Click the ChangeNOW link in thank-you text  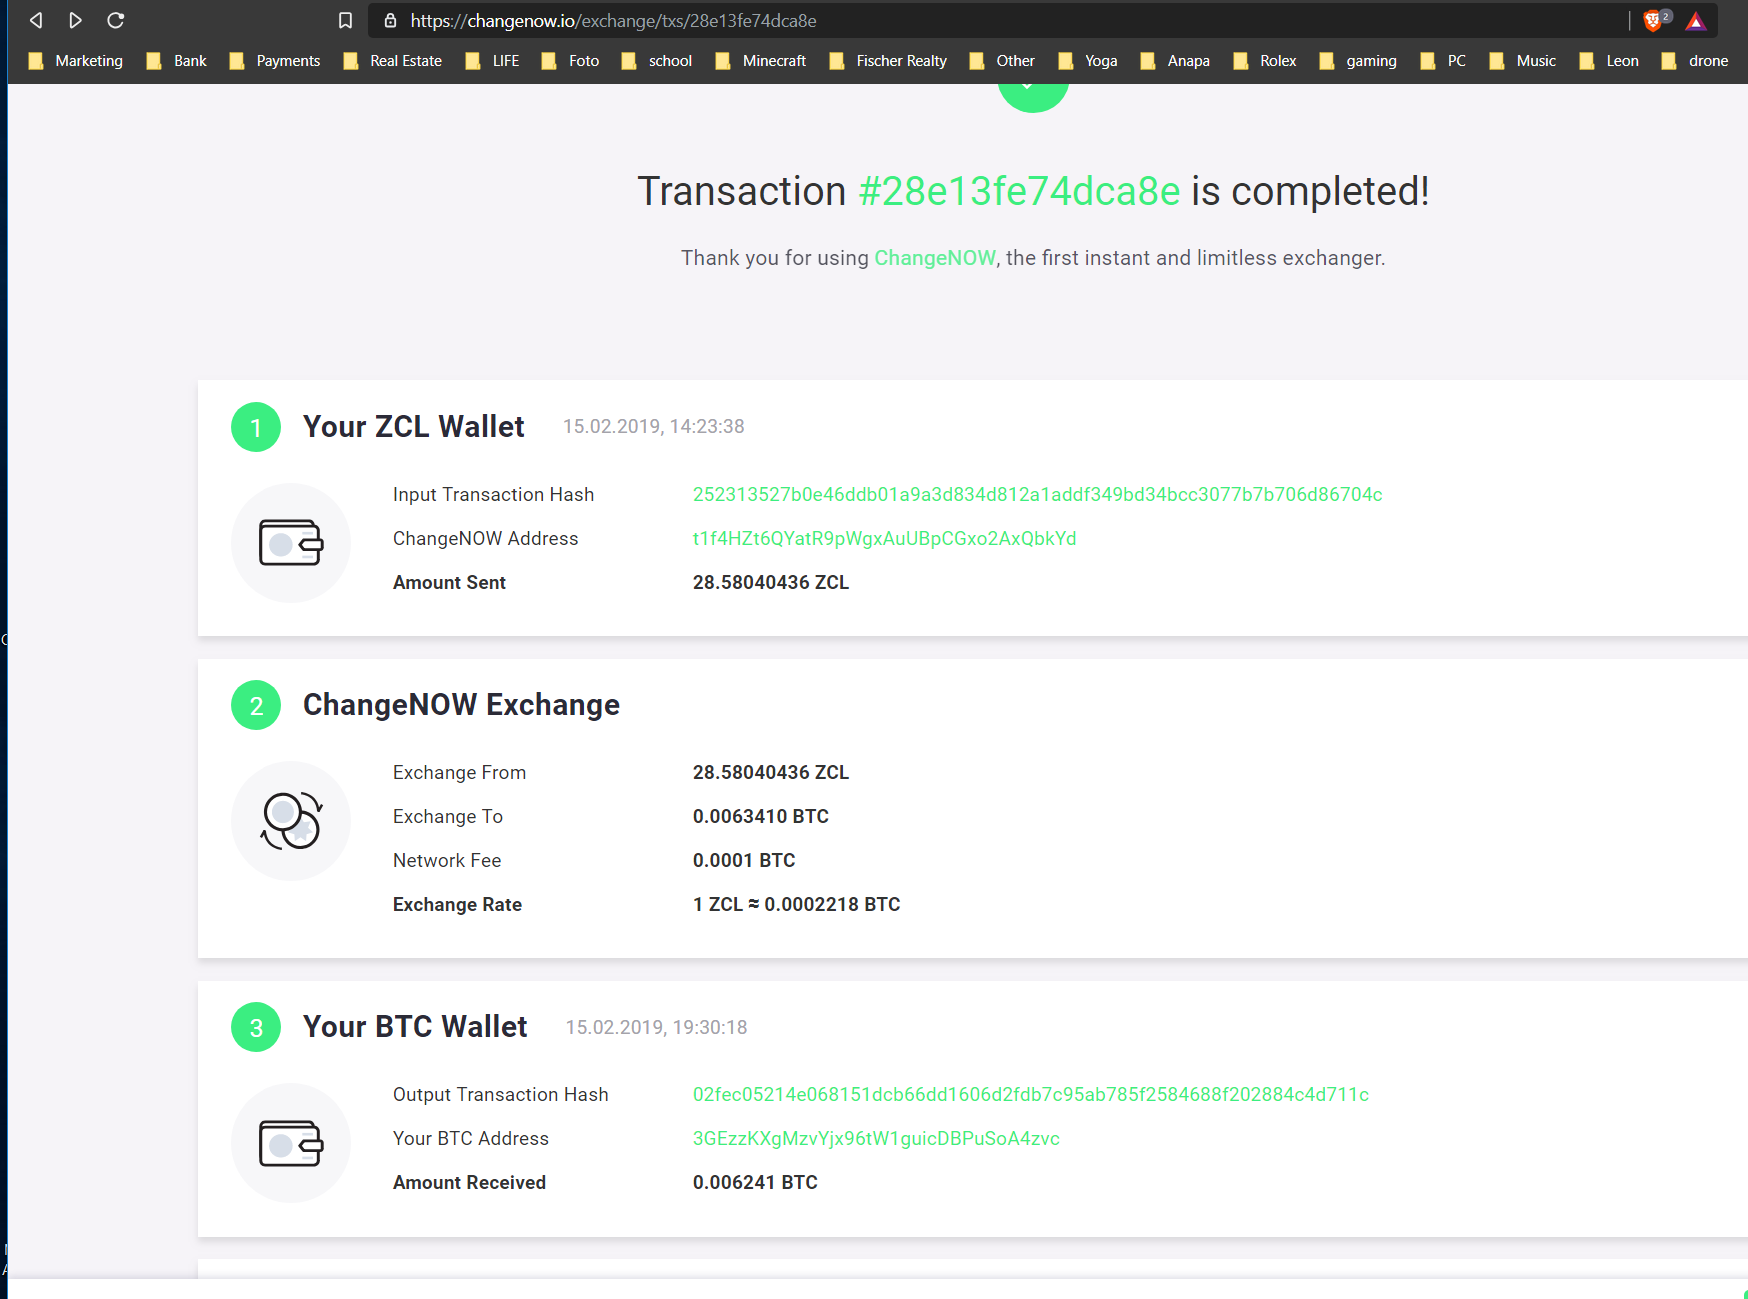(934, 258)
